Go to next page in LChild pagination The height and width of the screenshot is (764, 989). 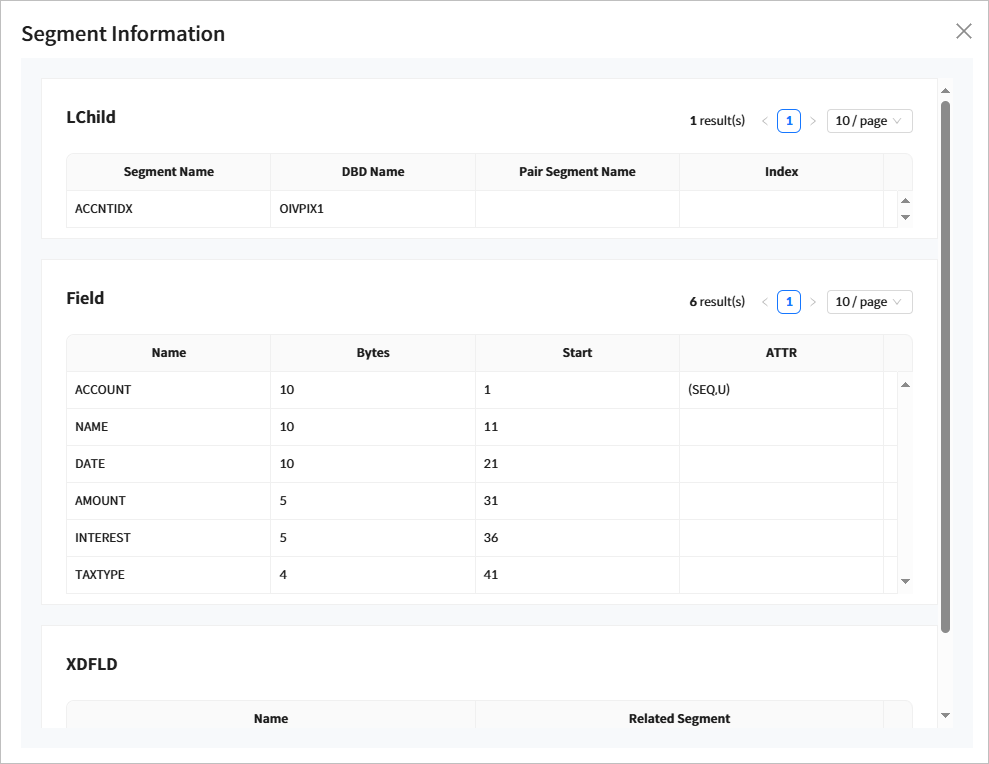(813, 121)
